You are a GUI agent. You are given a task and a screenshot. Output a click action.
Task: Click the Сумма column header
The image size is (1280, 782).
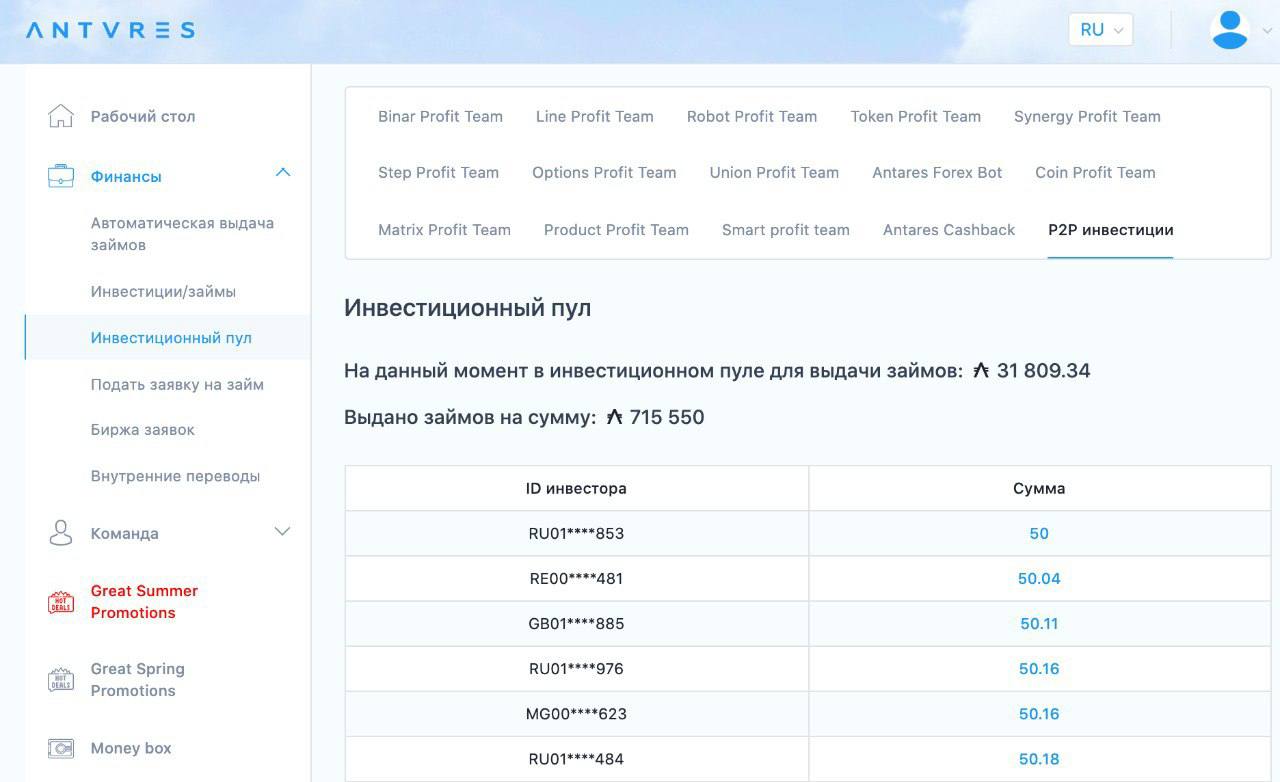1039,489
